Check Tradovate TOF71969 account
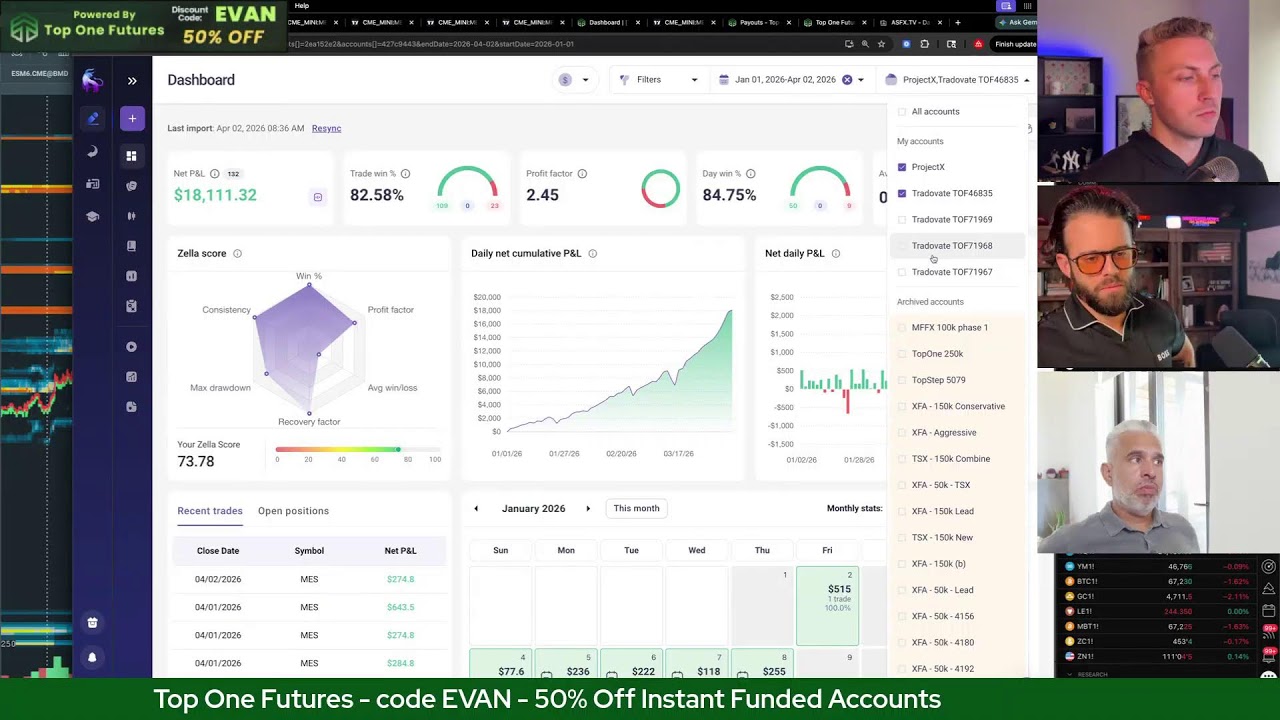 tap(902, 220)
